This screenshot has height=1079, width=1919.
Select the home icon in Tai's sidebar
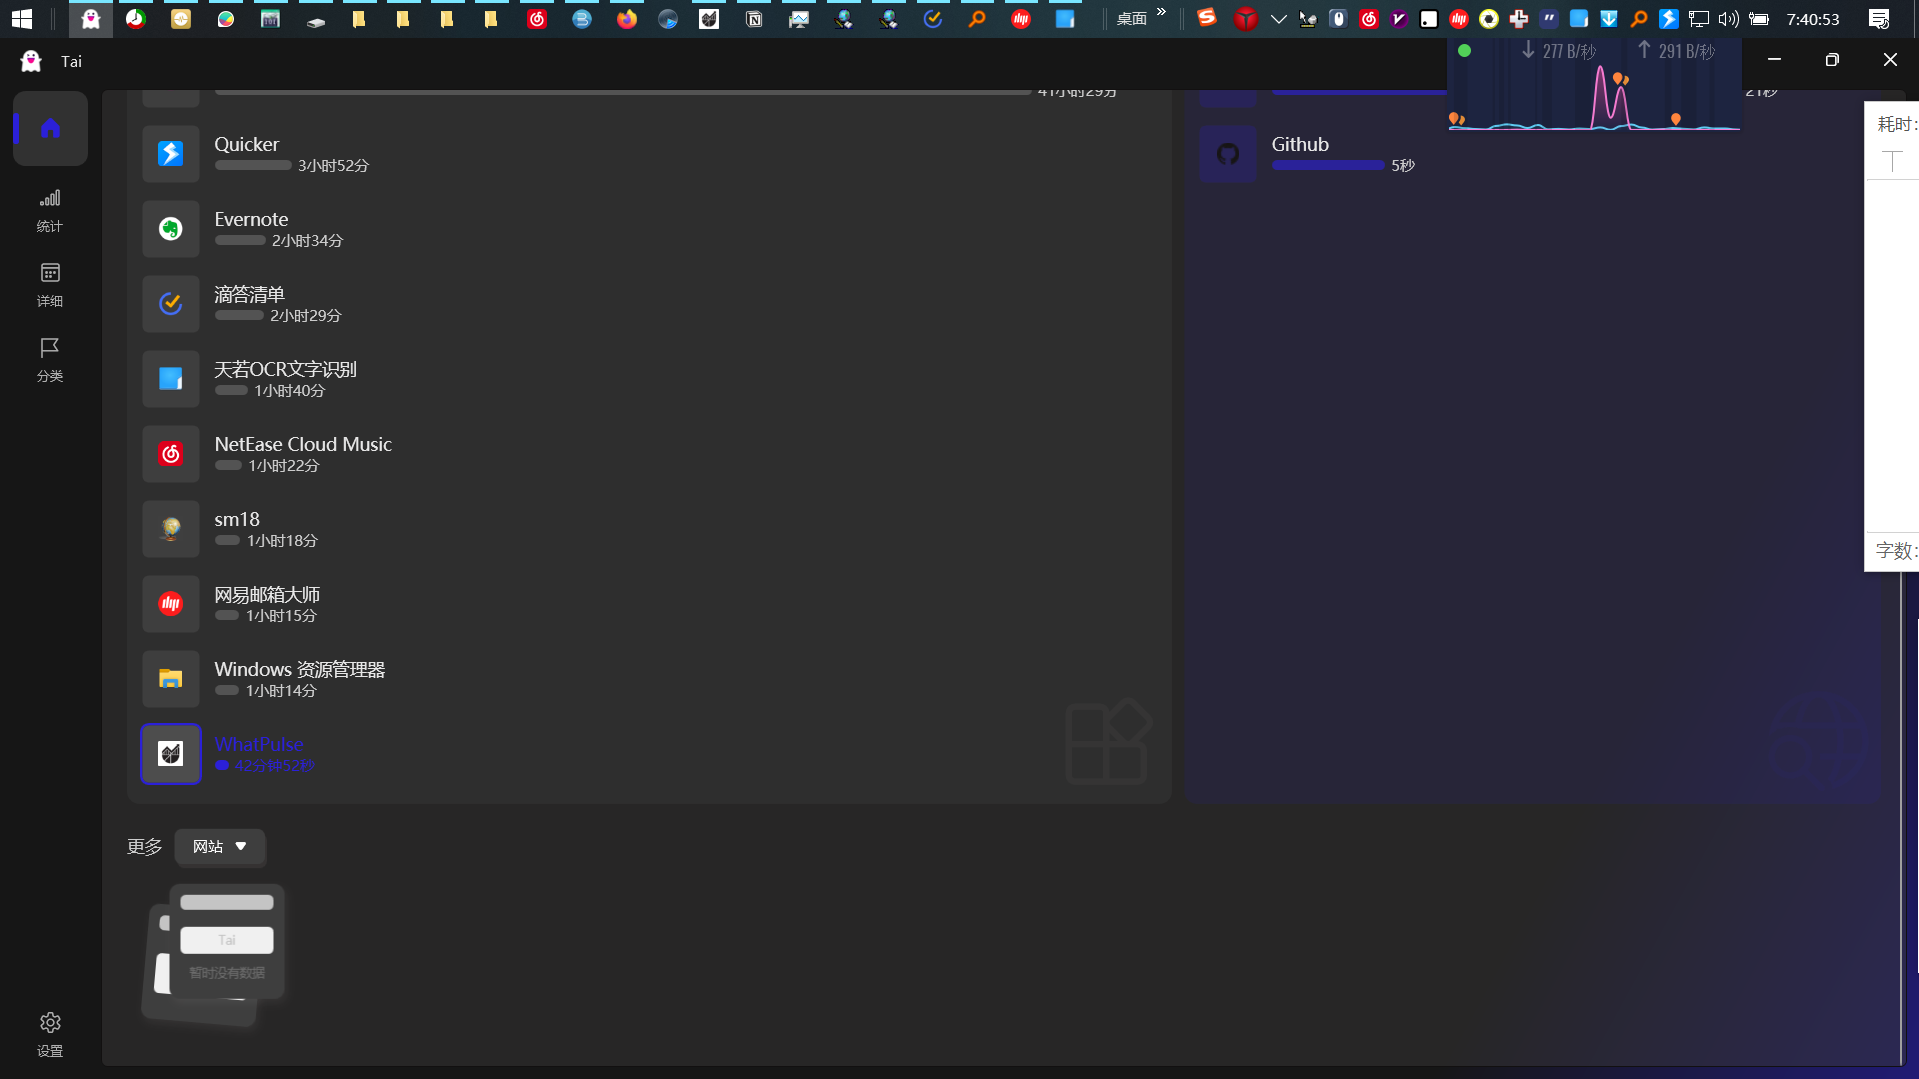(50, 128)
